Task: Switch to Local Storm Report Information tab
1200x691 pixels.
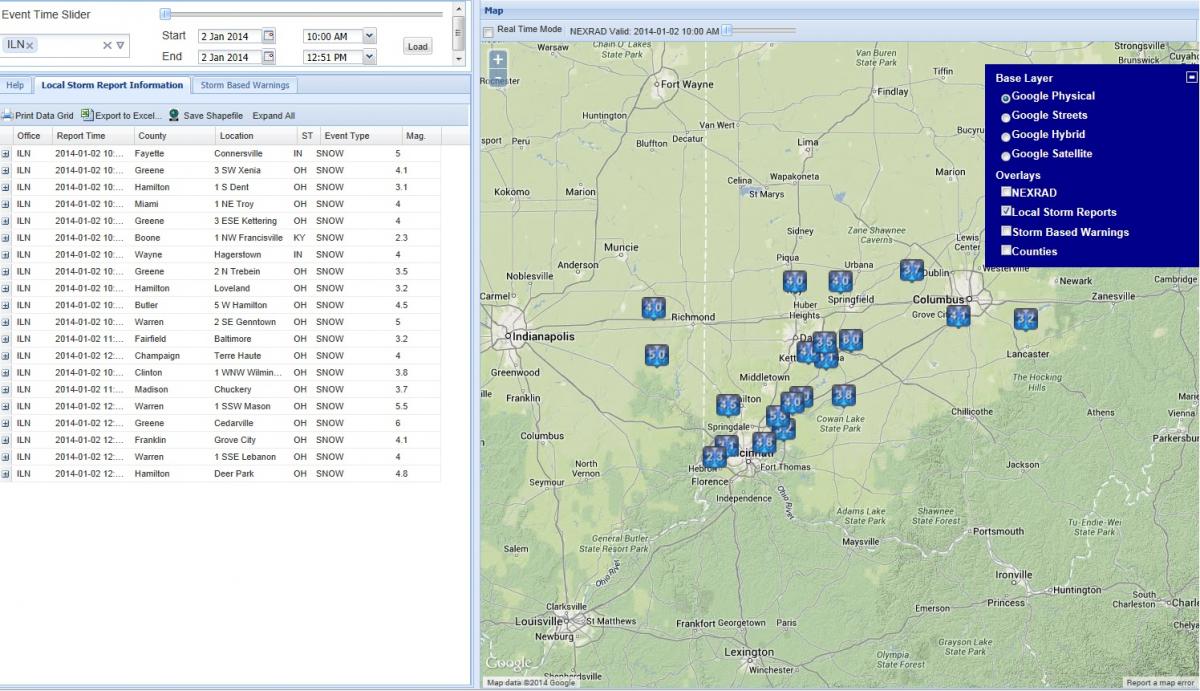Action: [x=112, y=86]
